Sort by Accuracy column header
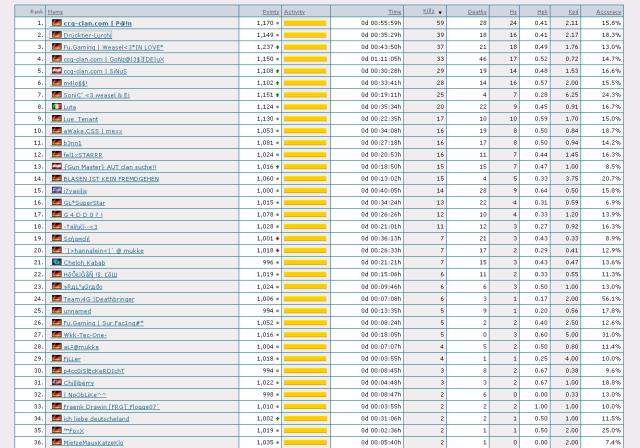640x448 pixels. [x=608, y=11]
